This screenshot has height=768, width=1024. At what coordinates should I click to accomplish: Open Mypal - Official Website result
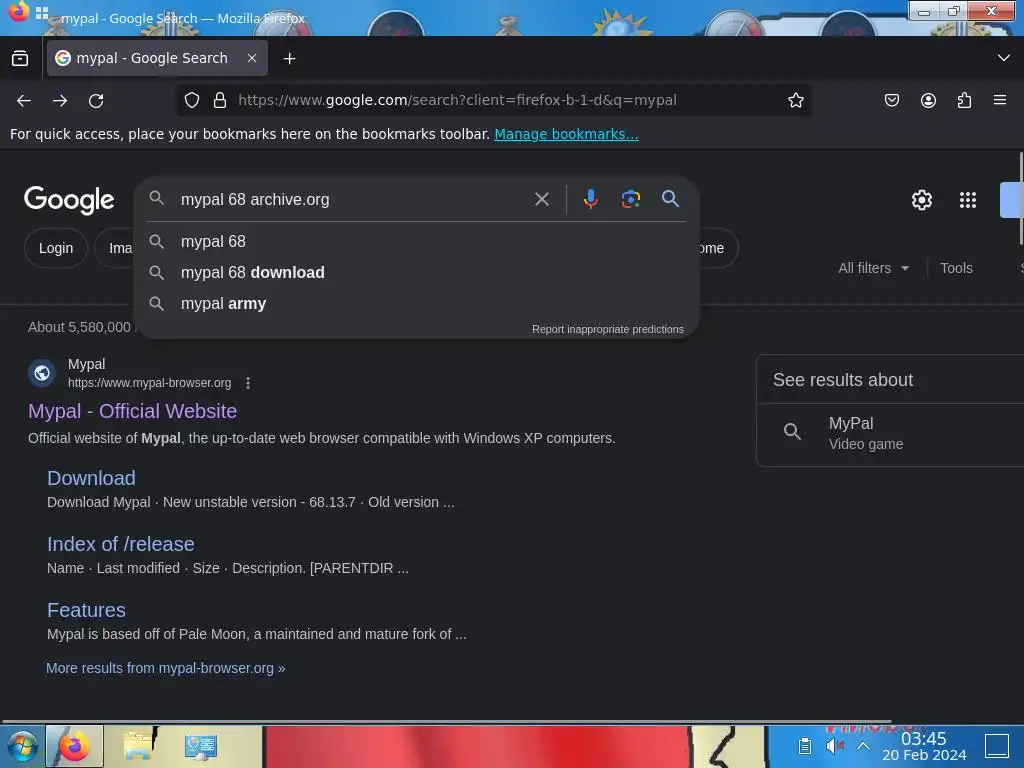133,411
